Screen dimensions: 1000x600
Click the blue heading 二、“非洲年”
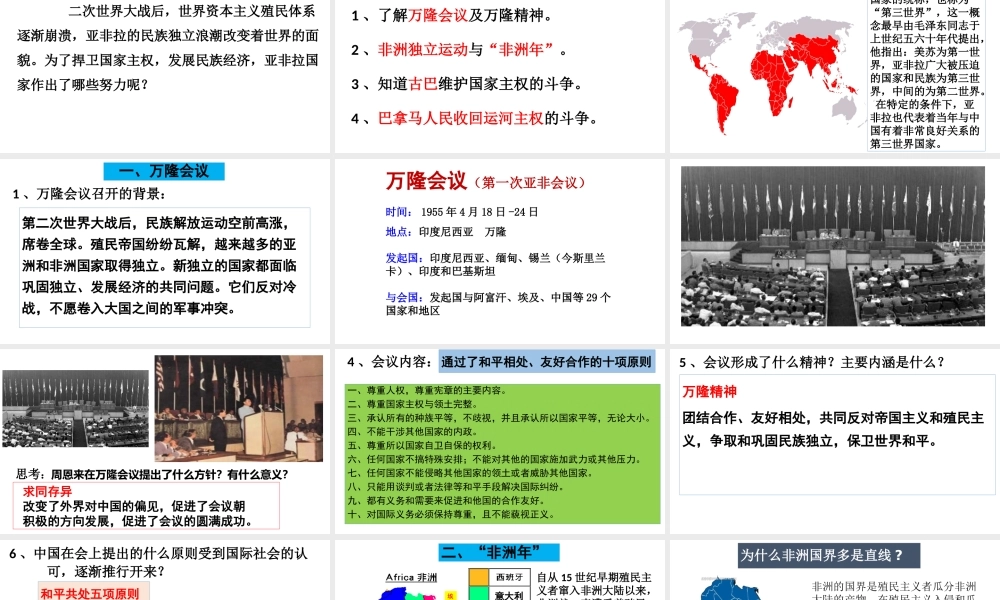[499, 552]
